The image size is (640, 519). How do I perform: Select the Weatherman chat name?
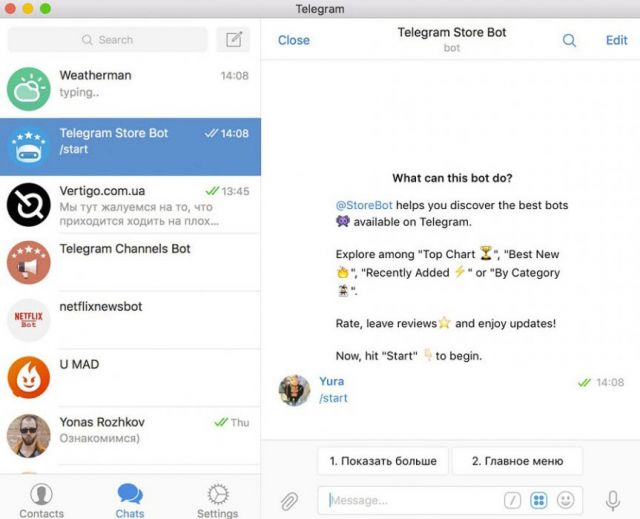(x=96, y=75)
